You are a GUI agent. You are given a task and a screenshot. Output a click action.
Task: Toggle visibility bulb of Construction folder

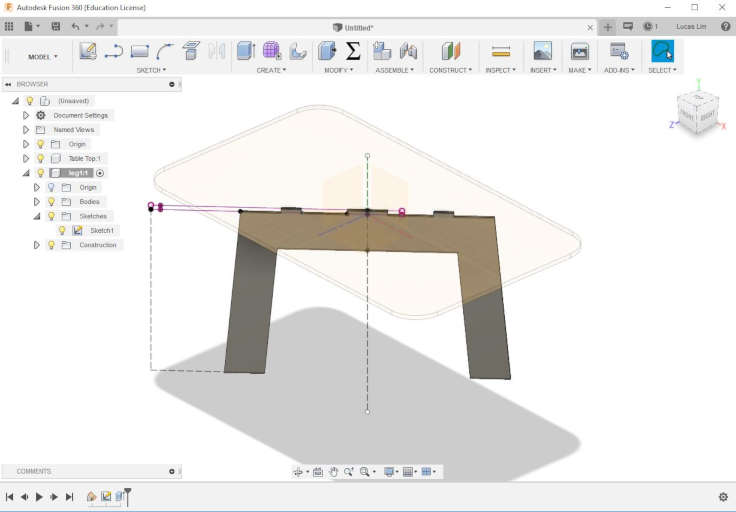click(52, 245)
